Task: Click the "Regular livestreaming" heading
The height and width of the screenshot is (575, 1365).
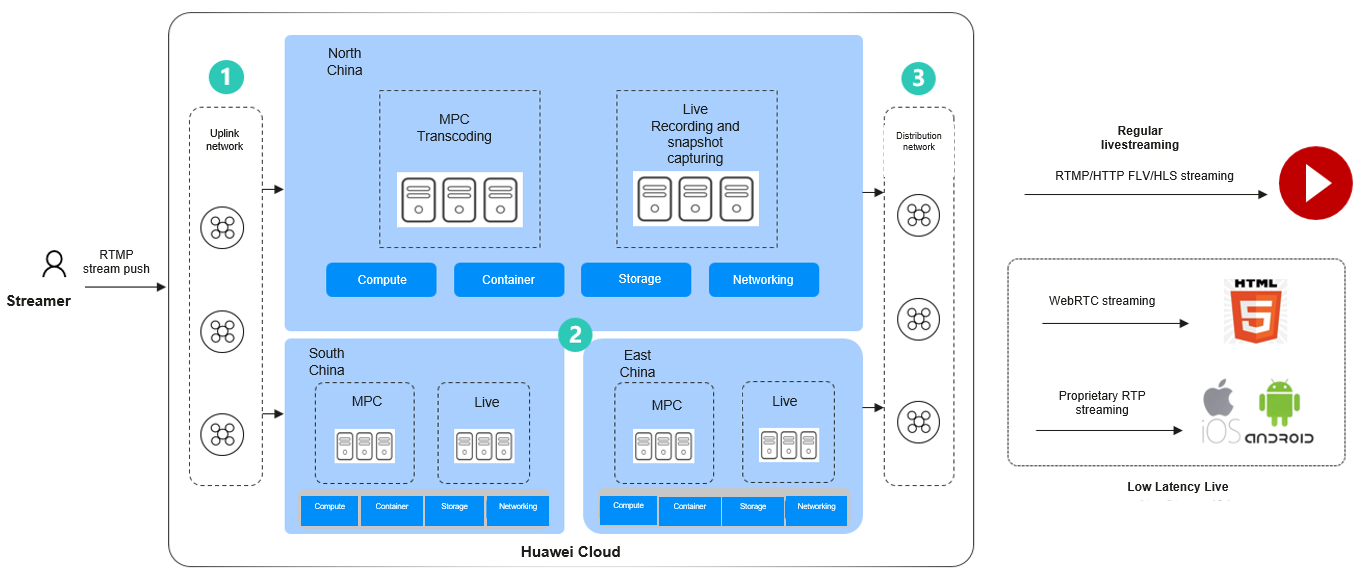Action: point(1140,138)
